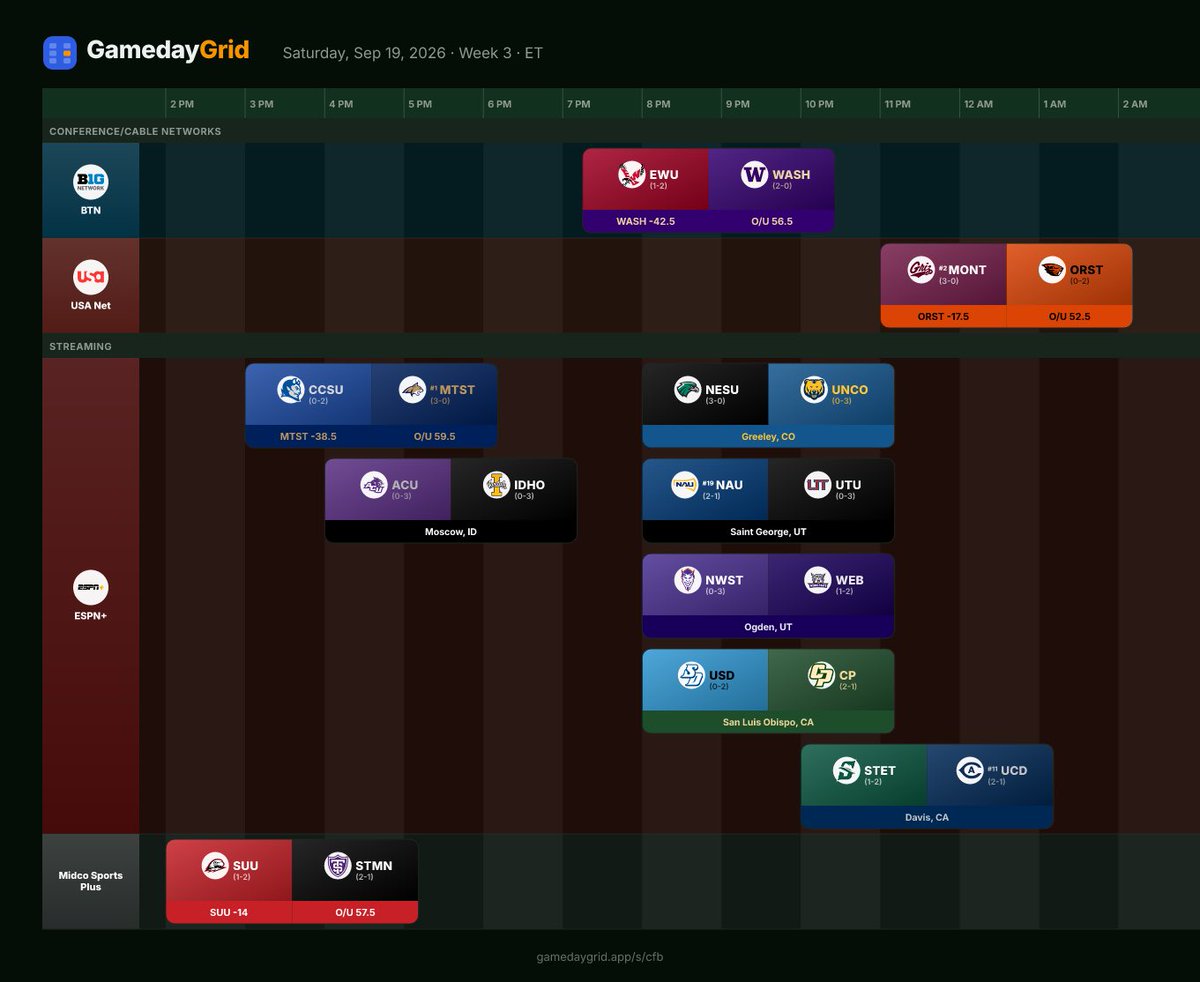This screenshot has width=1200, height=982.
Task: Click the STET Stetson team logo
Action: [x=846, y=771]
